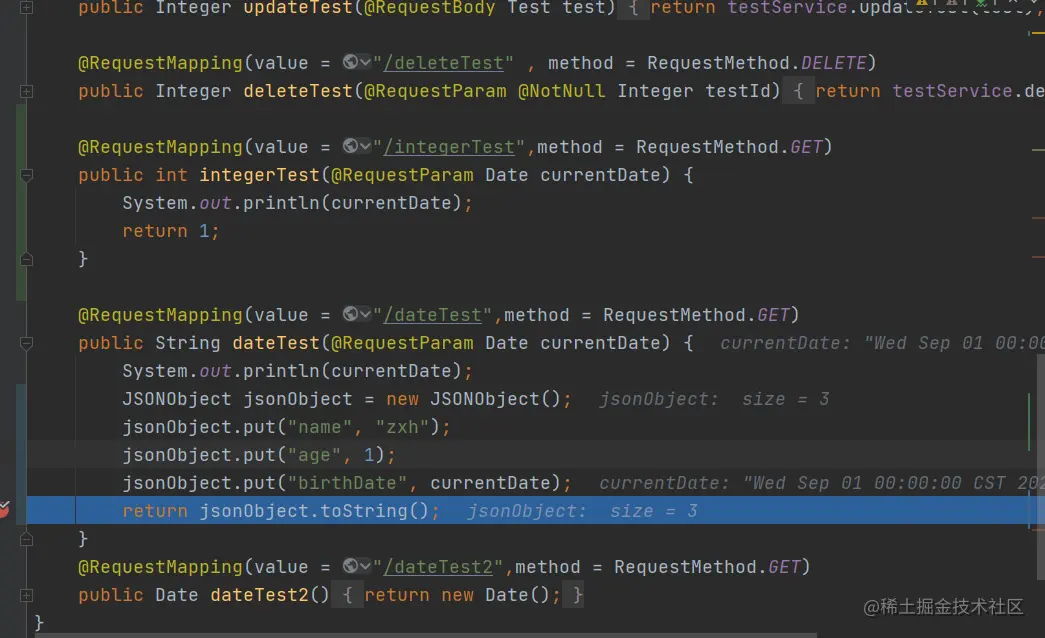Click globe icon beside "/dateTest" mapping
Screen dimensions: 1045x638
351,314
